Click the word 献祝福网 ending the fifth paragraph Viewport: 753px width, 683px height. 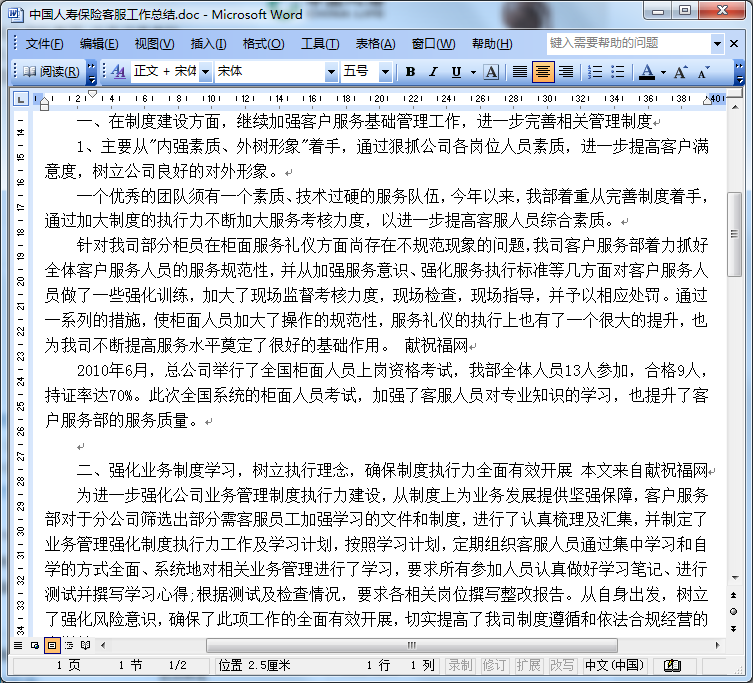coord(436,345)
